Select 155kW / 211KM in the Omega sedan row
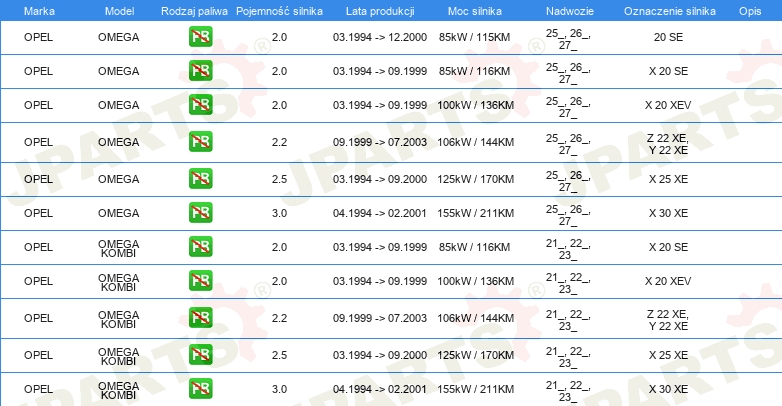 pos(475,213)
